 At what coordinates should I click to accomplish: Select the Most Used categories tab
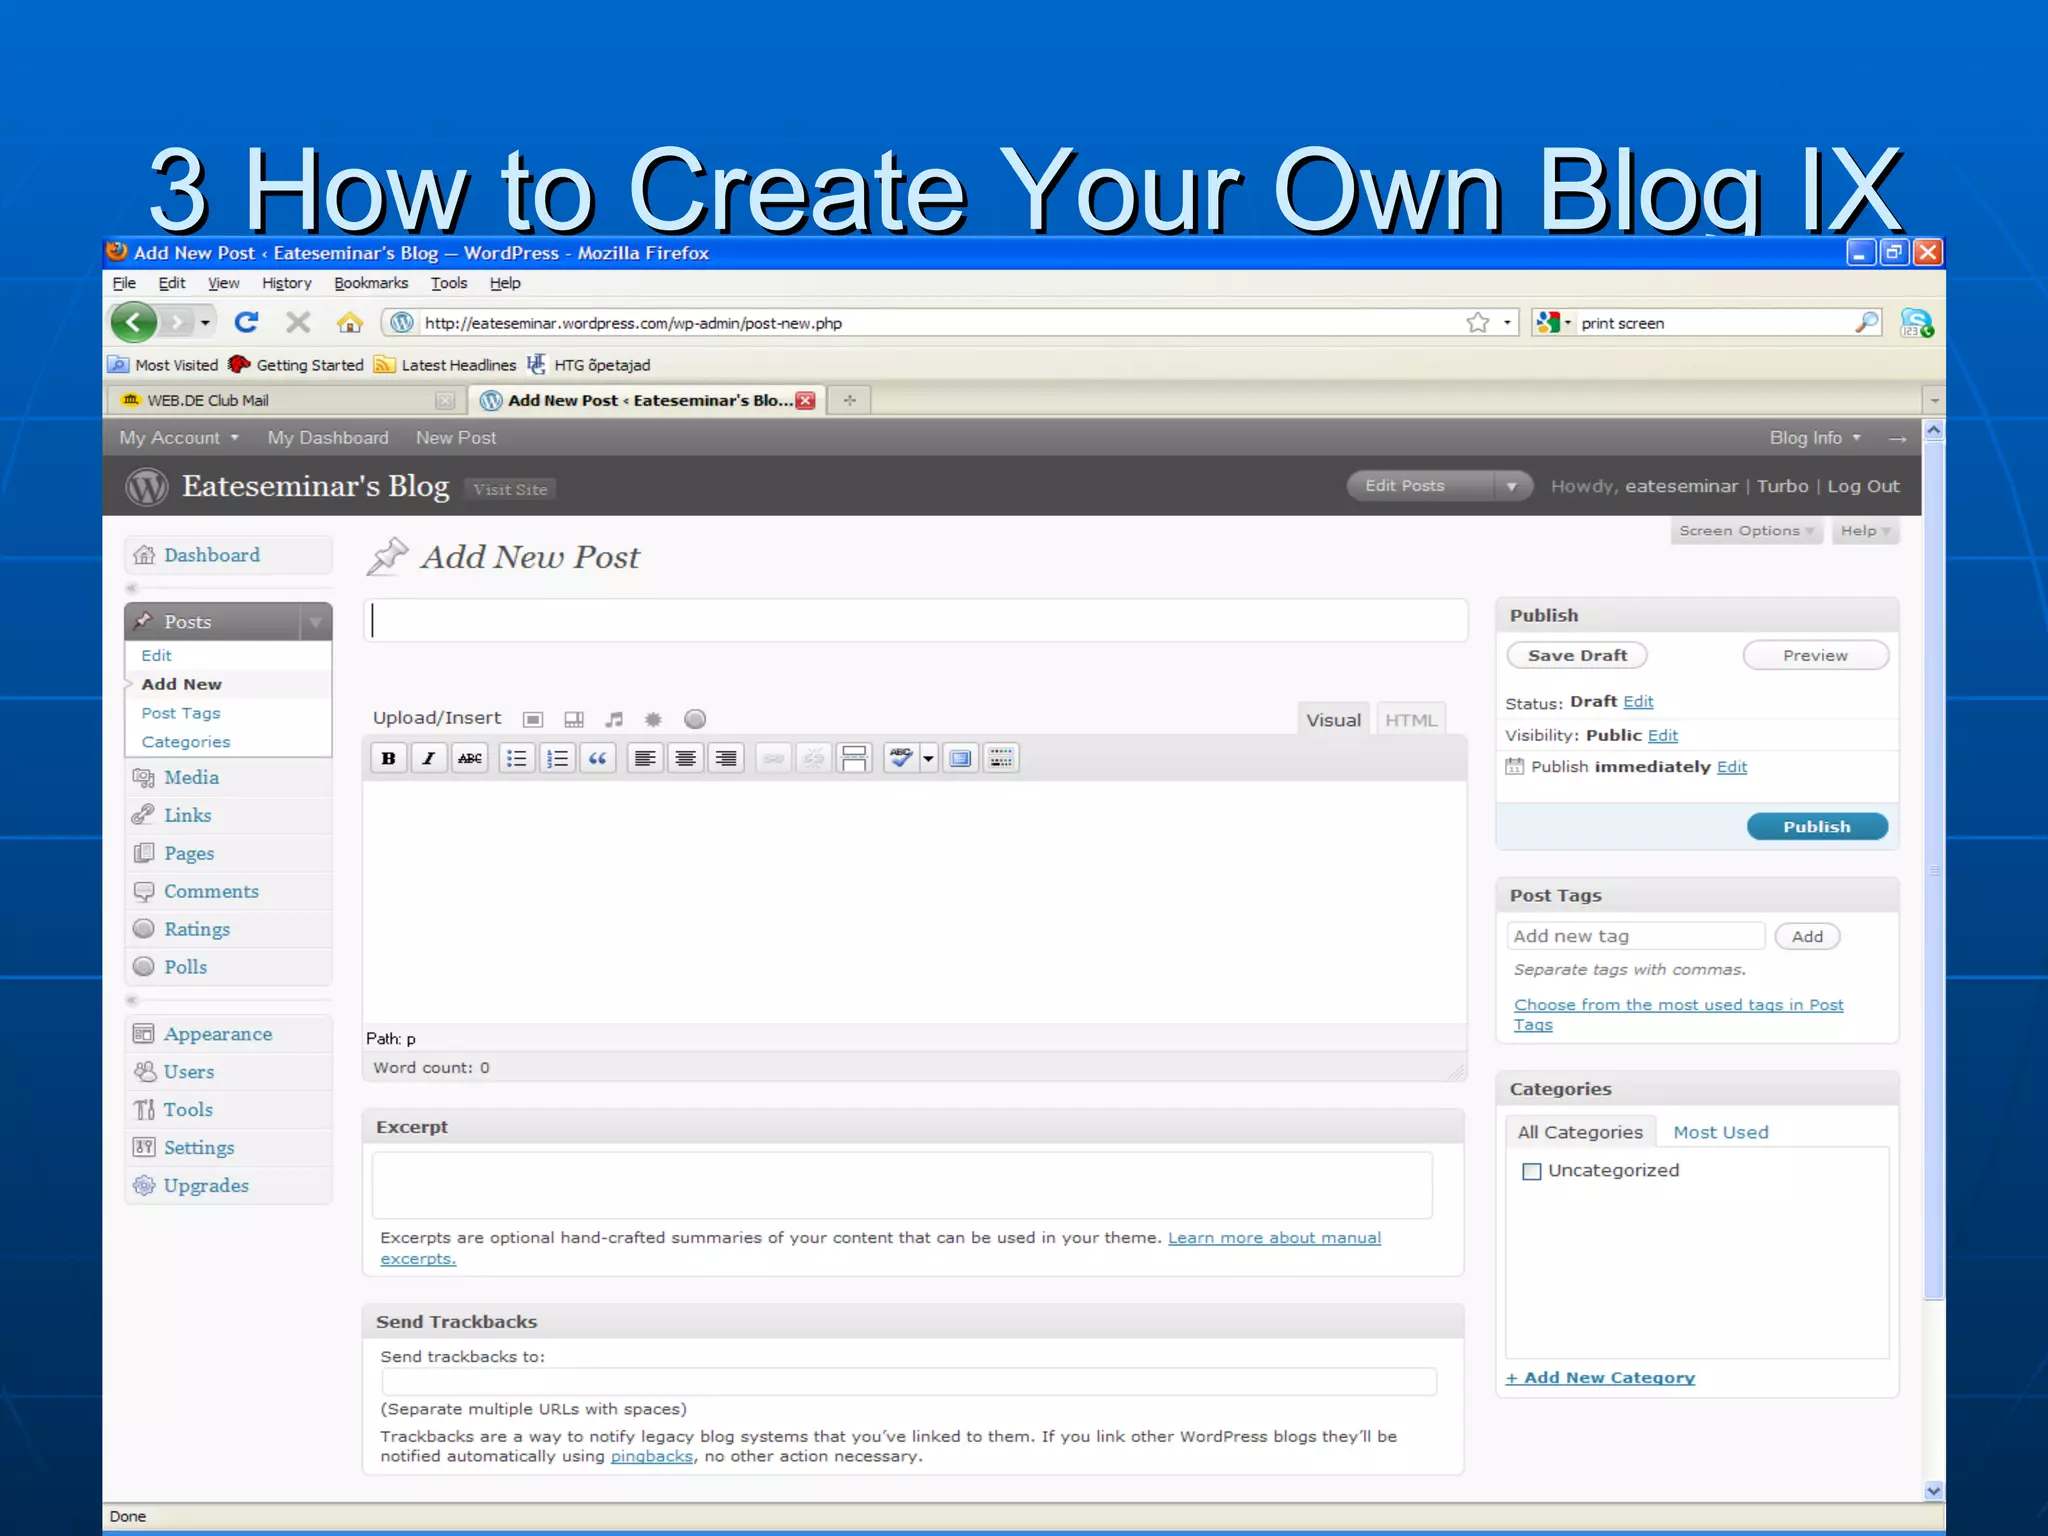(1720, 1132)
